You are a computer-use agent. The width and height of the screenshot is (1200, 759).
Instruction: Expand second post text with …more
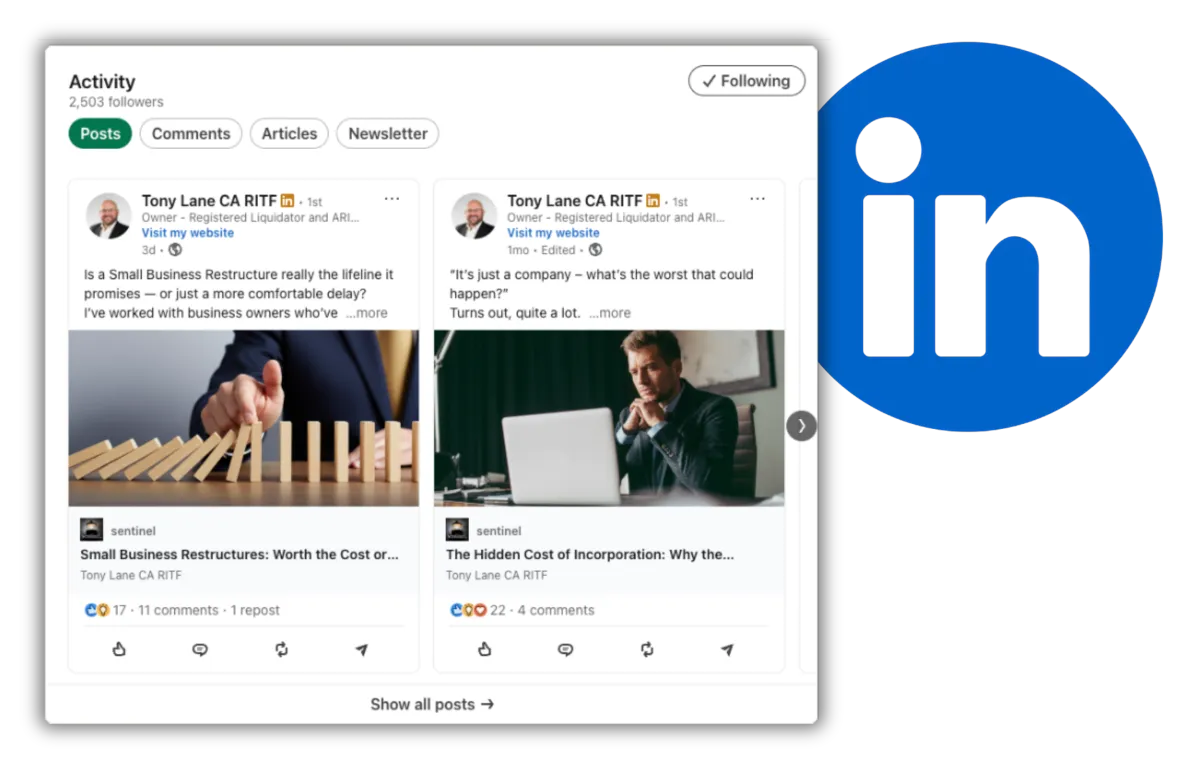tap(610, 313)
